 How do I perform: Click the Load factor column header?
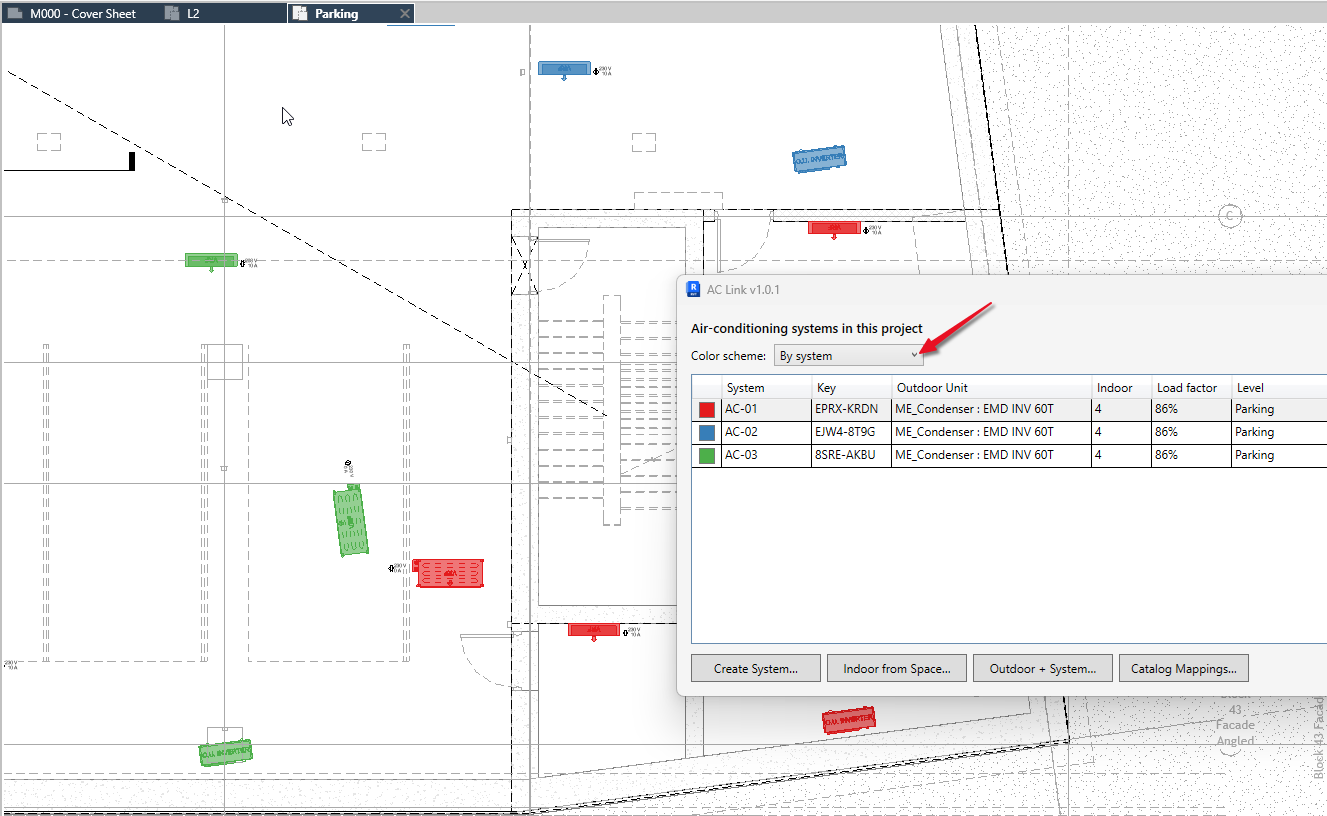(1191, 387)
